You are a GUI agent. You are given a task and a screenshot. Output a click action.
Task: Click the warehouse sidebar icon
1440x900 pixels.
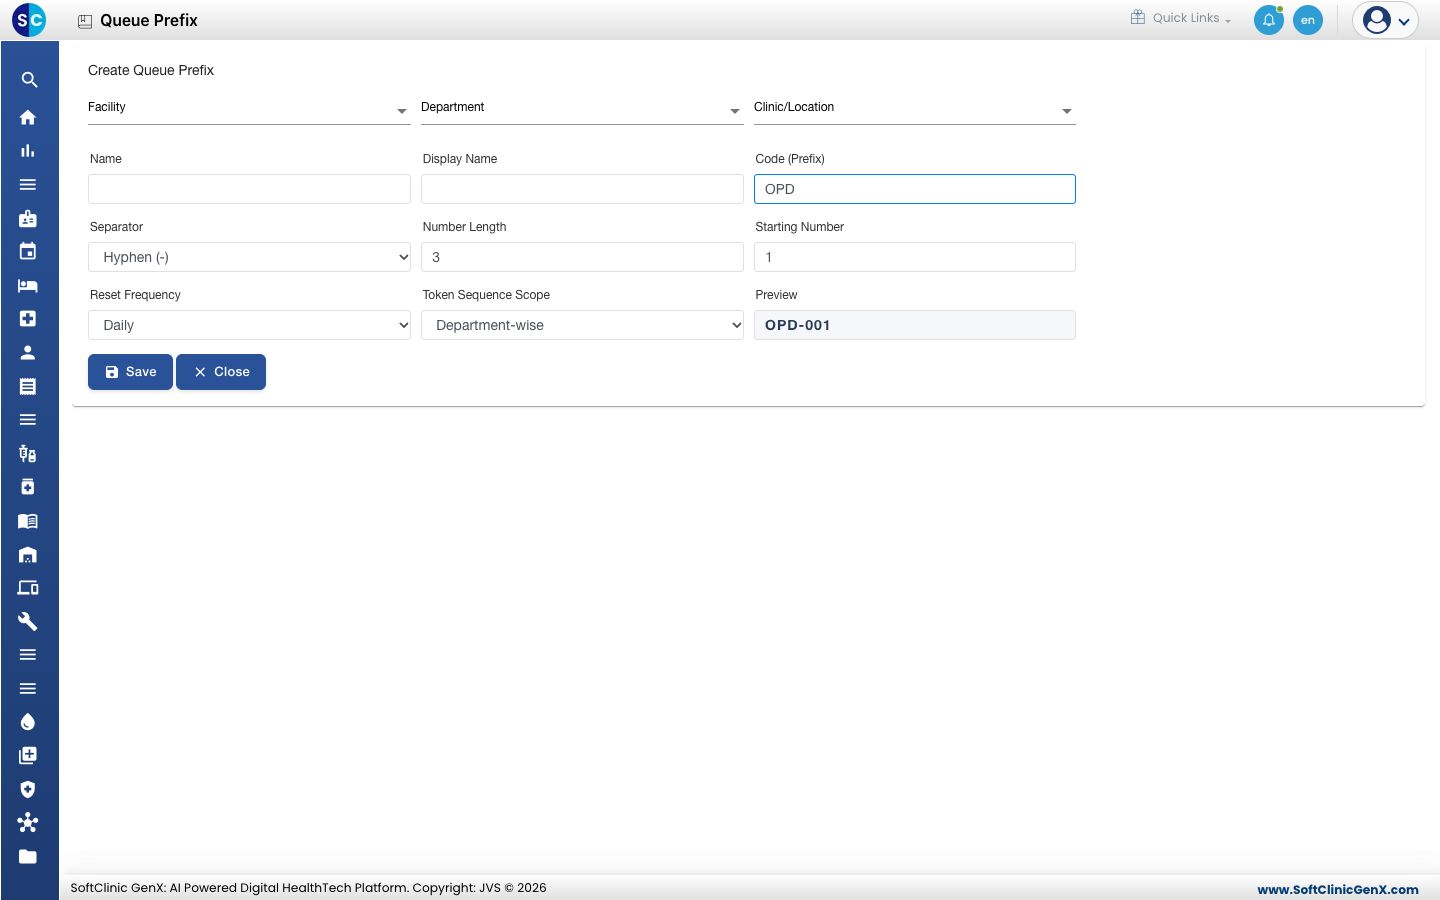(28, 554)
